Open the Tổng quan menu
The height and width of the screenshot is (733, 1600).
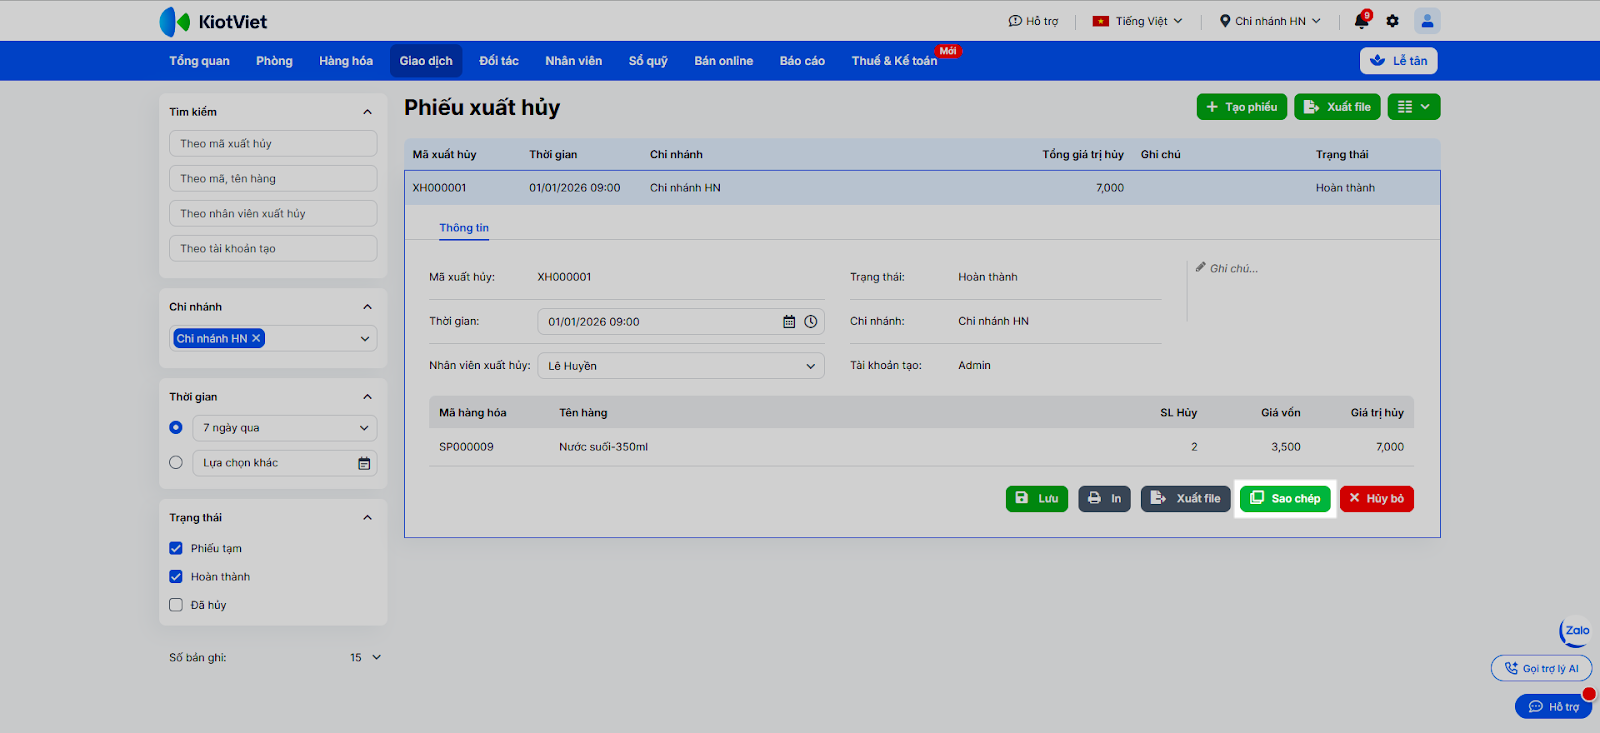(199, 61)
